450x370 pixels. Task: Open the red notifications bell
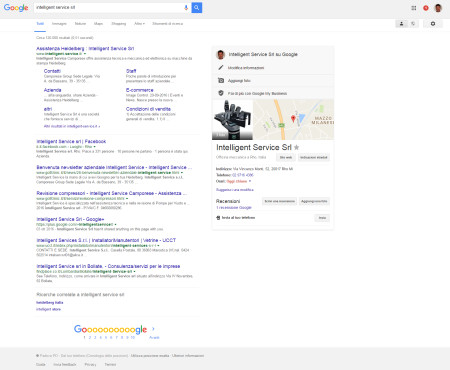[426, 8]
